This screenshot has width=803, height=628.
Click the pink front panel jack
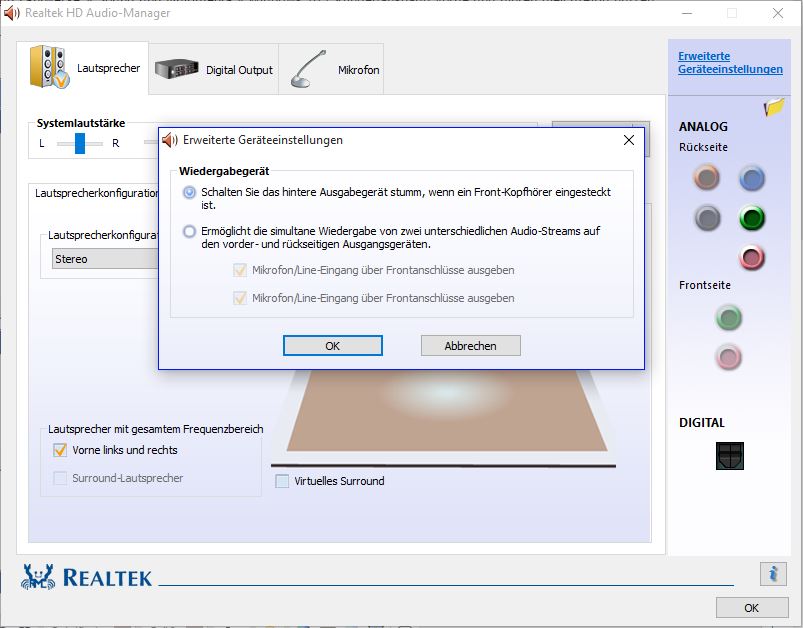click(x=728, y=357)
